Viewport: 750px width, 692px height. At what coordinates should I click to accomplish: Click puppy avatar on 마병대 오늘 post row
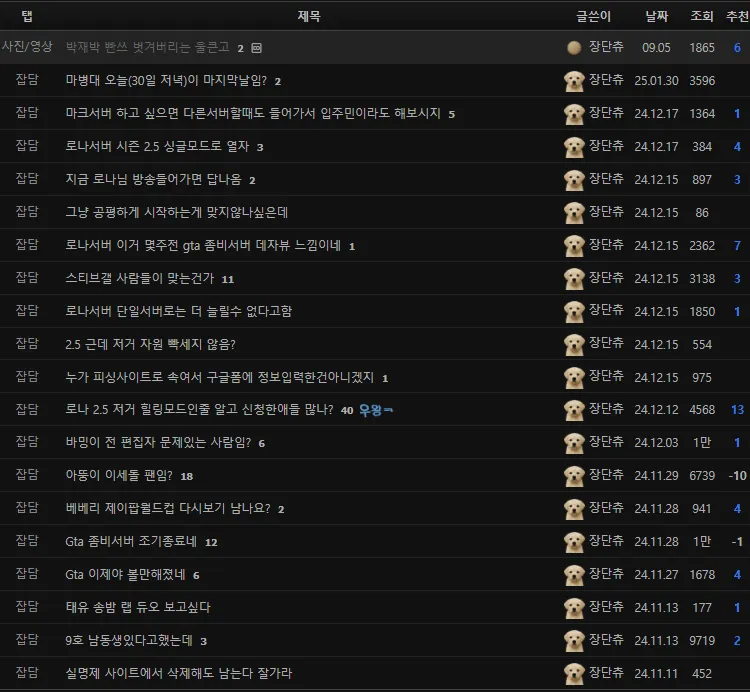574,81
